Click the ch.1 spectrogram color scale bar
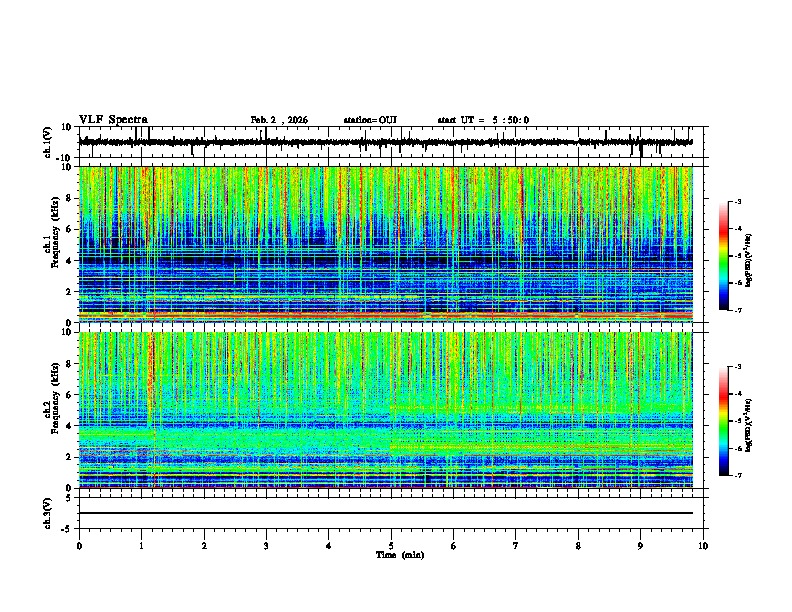Viewport: 792px width, 612px height. point(724,256)
